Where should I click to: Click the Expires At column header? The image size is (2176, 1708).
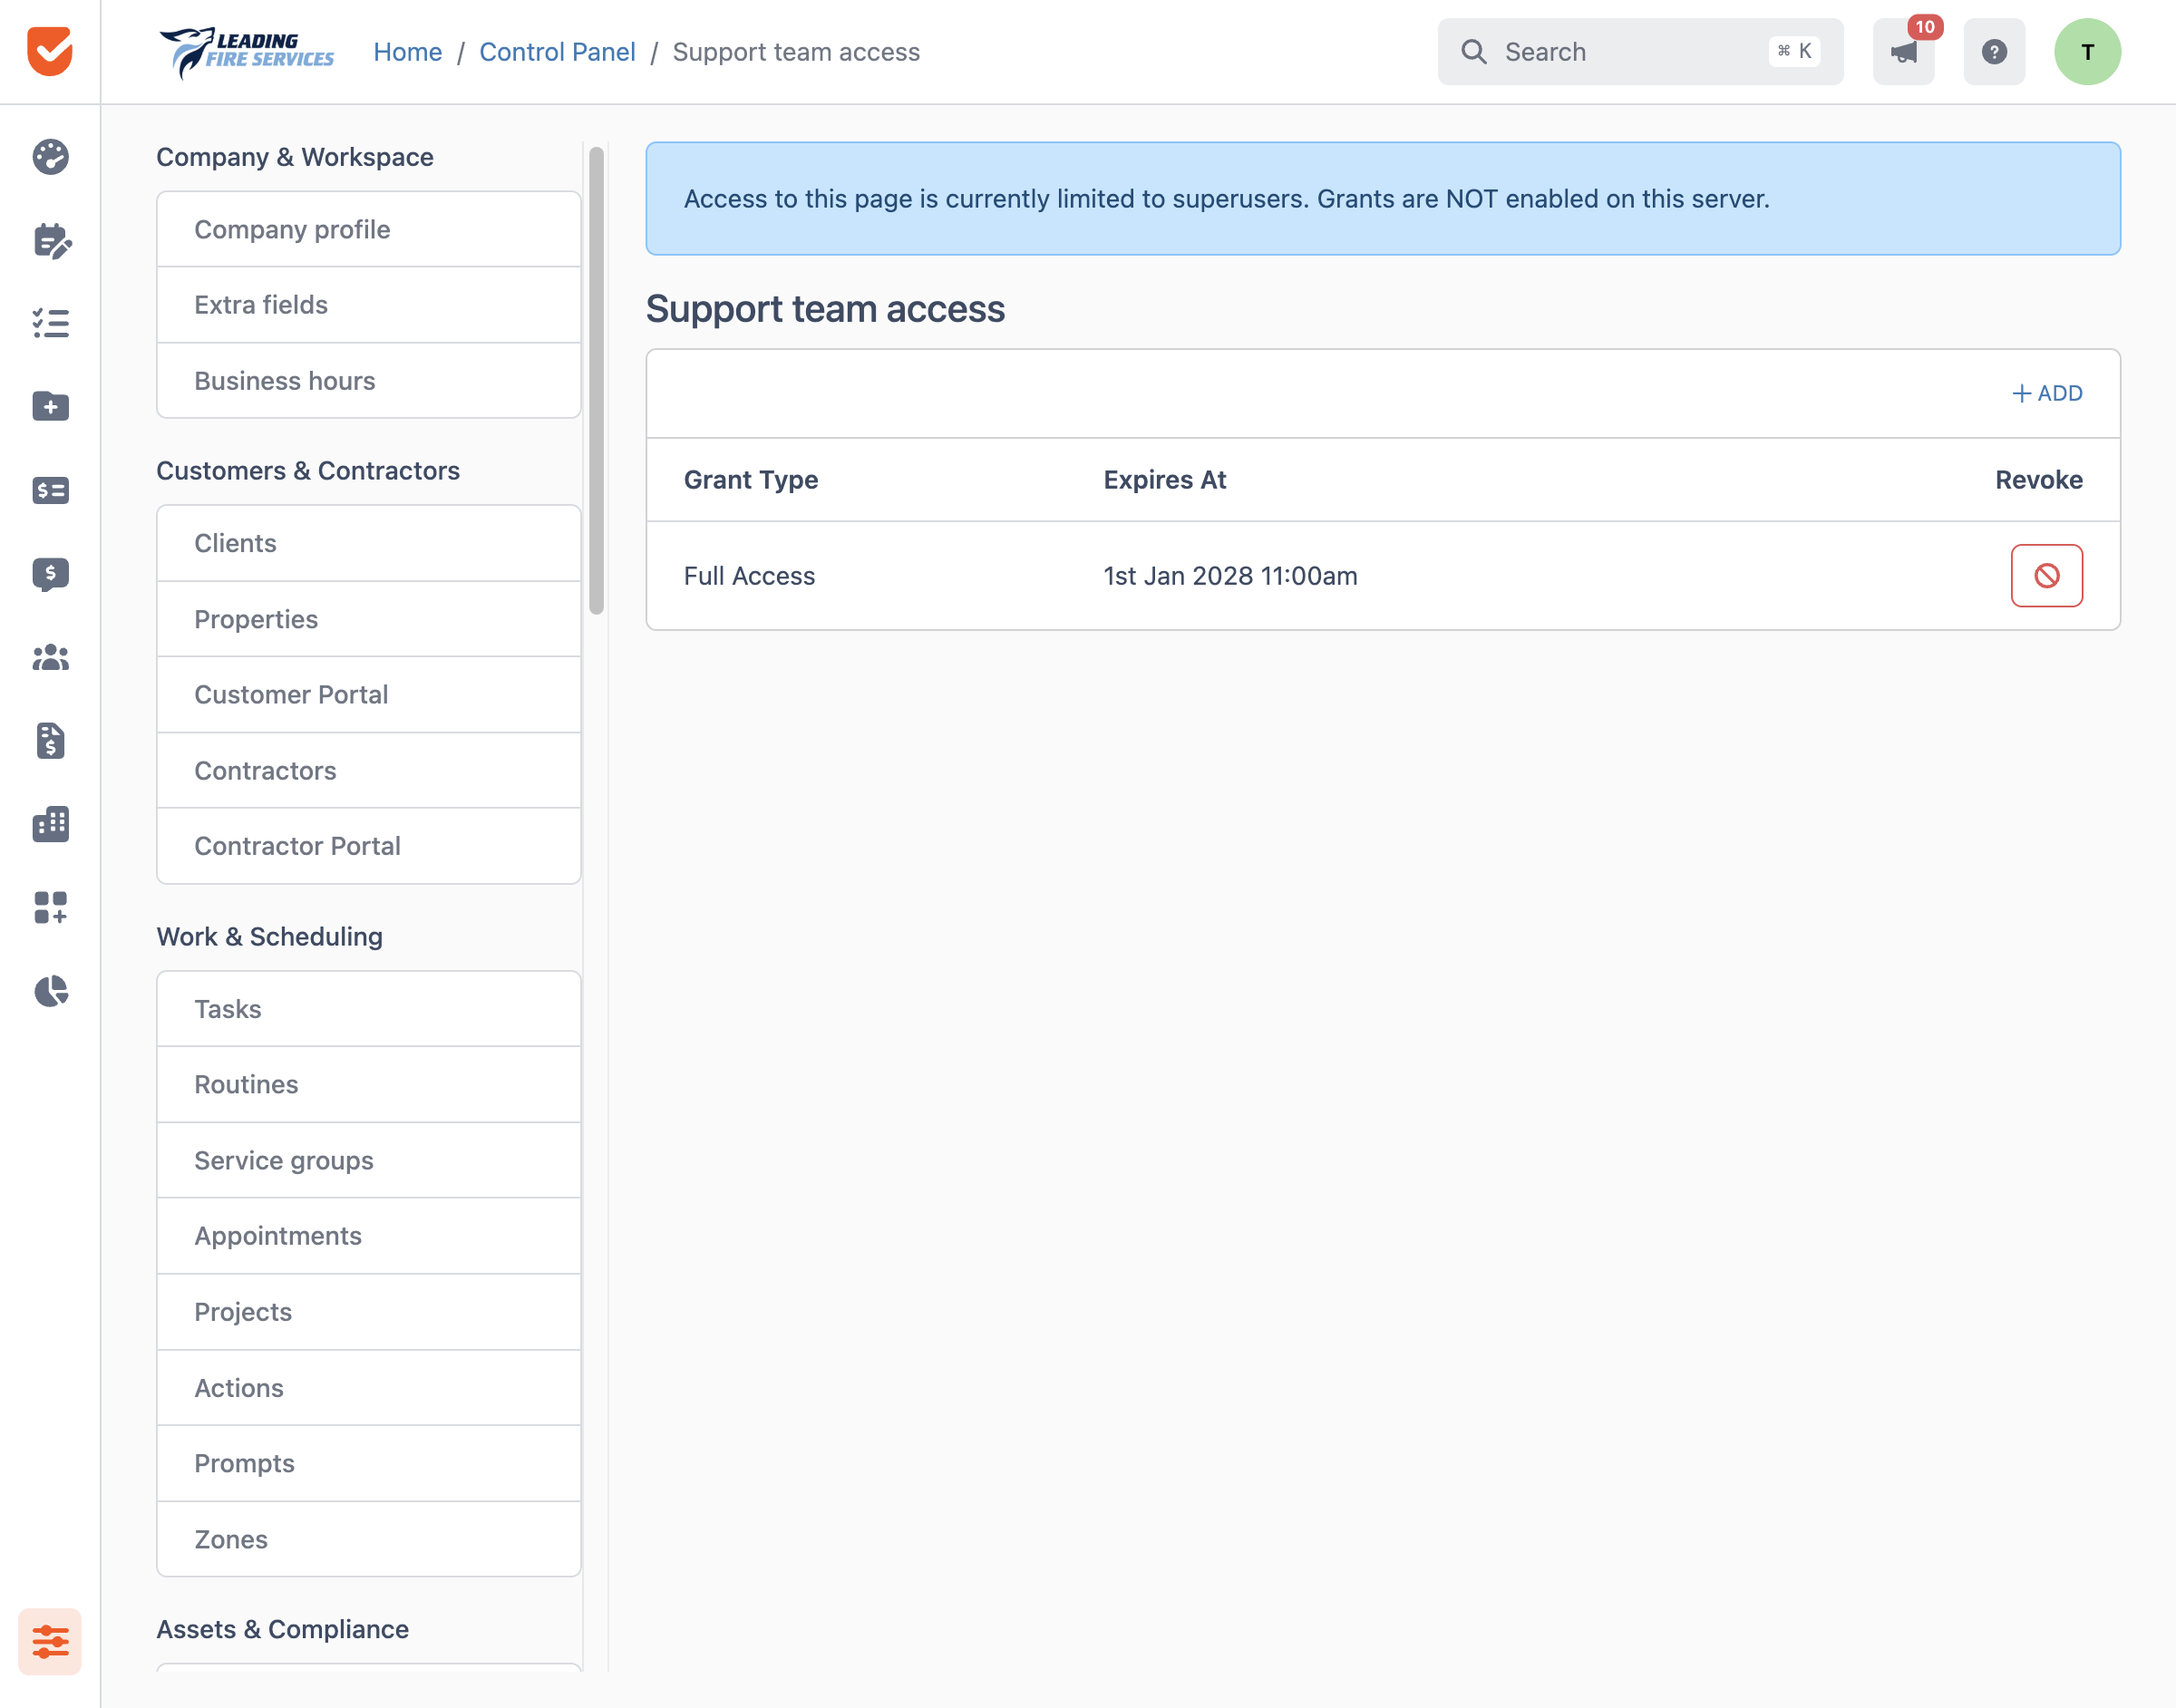[x=1164, y=480]
